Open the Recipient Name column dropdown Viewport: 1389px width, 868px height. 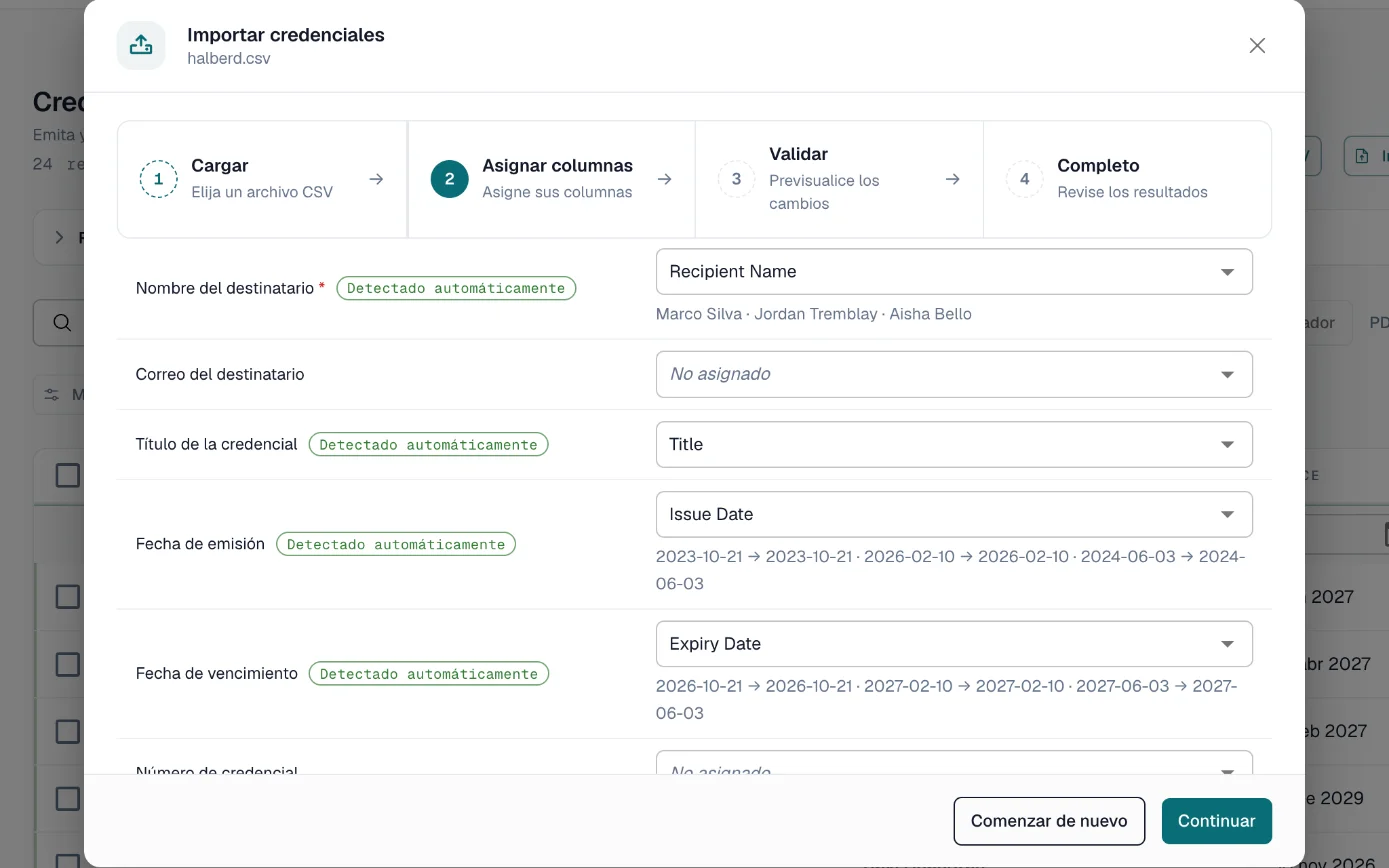[954, 272]
